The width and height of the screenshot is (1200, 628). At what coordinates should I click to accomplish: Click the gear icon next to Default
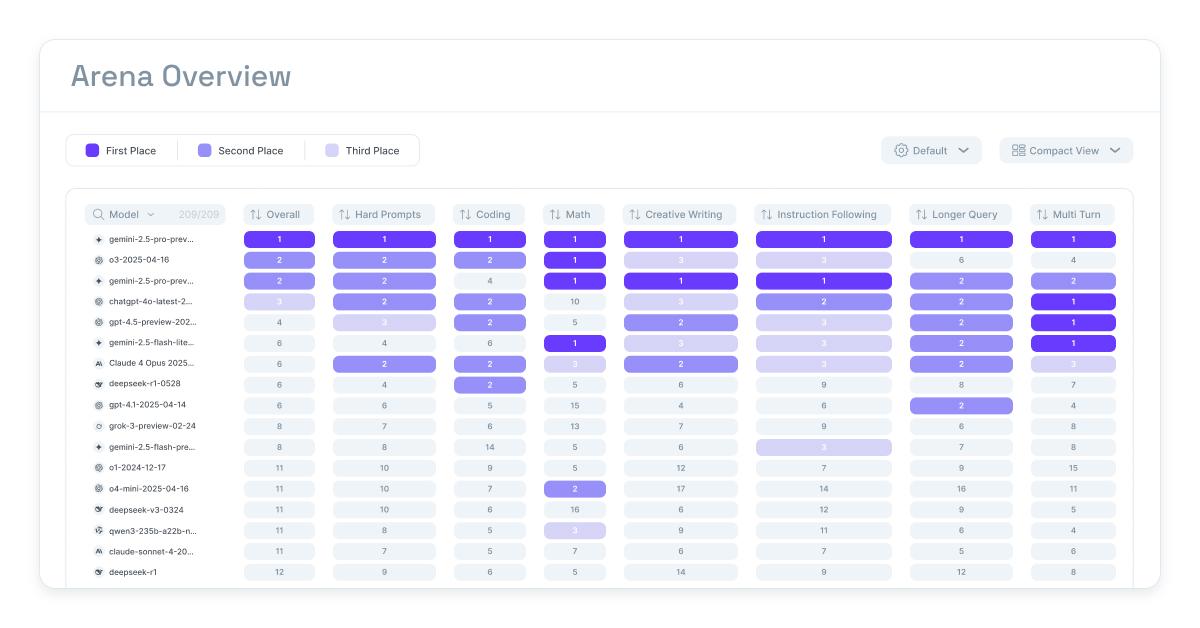[x=901, y=150]
